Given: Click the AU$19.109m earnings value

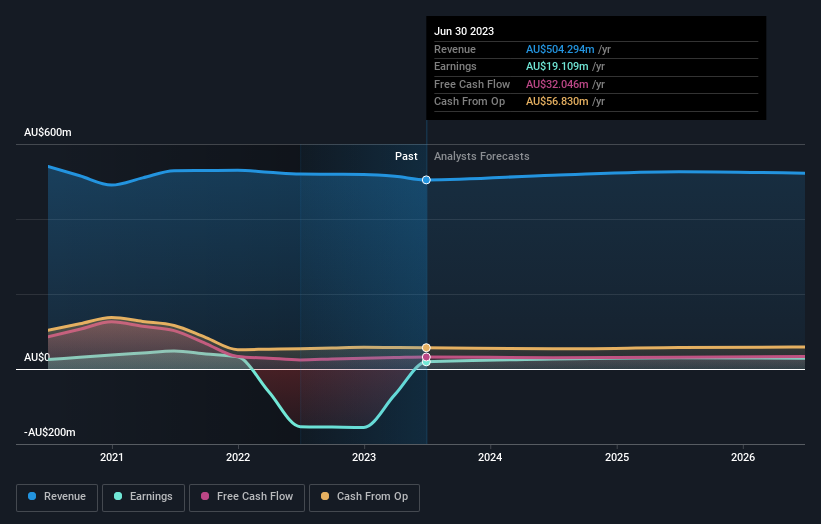Looking at the screenshot, I should (x=557, y=66).
